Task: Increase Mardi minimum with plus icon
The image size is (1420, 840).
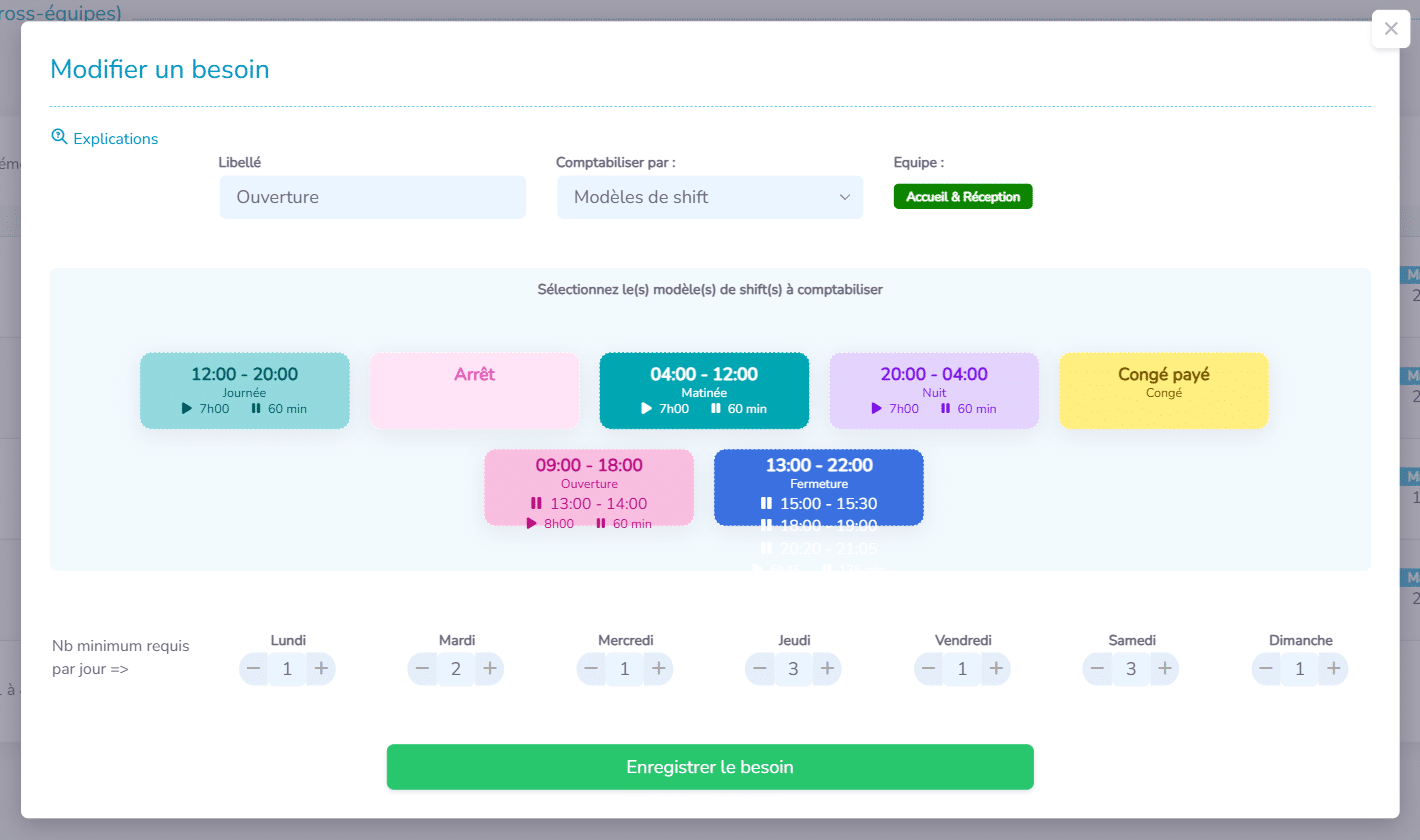Action: [x=490, y=669]
